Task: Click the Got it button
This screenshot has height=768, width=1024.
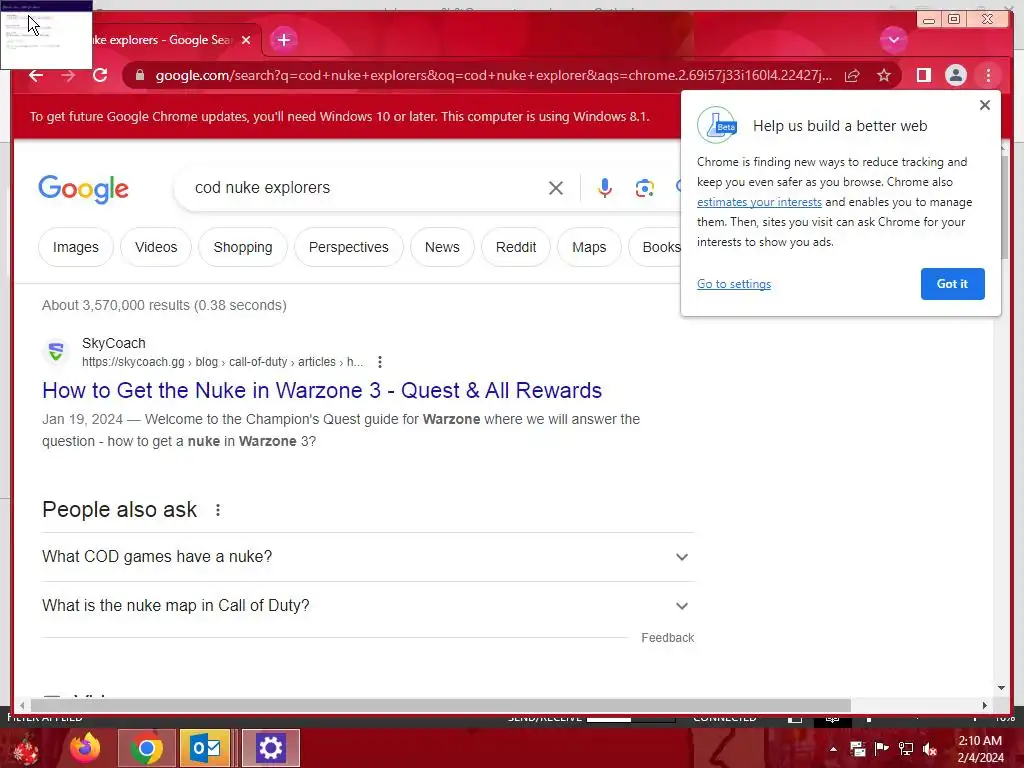Action: click(953, 284)
